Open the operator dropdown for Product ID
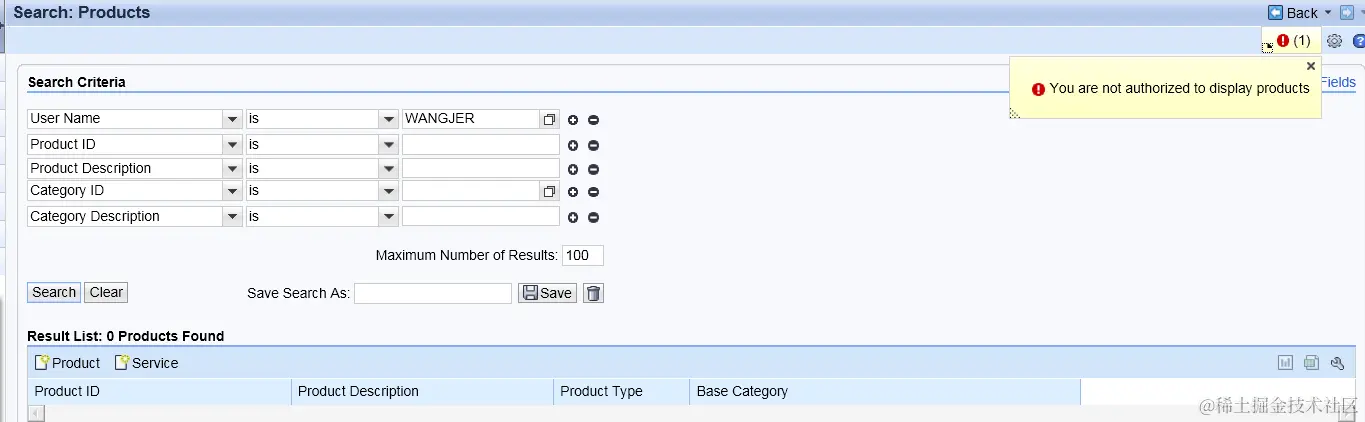This screenshot has width=1365, height=422. click(389, 145)
